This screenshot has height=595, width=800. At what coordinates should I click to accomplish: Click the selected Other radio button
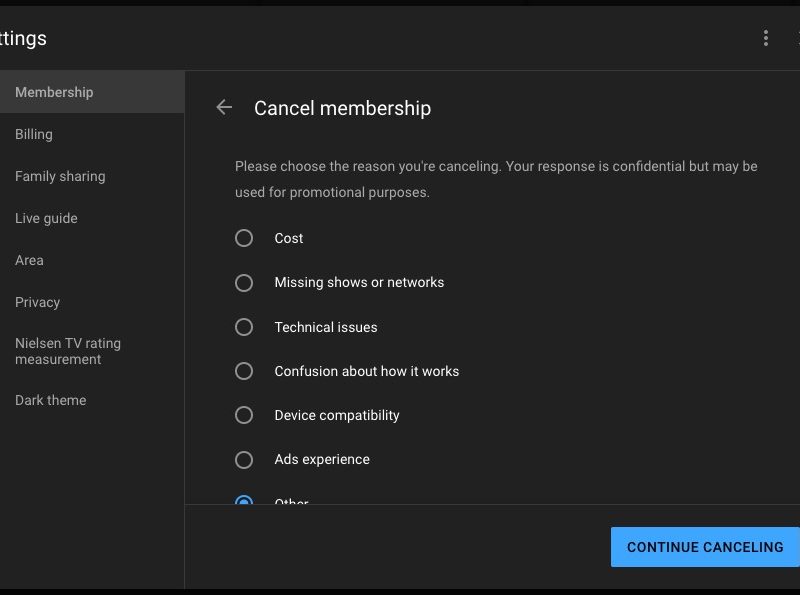pyautogui.click(x=244, y=500)
